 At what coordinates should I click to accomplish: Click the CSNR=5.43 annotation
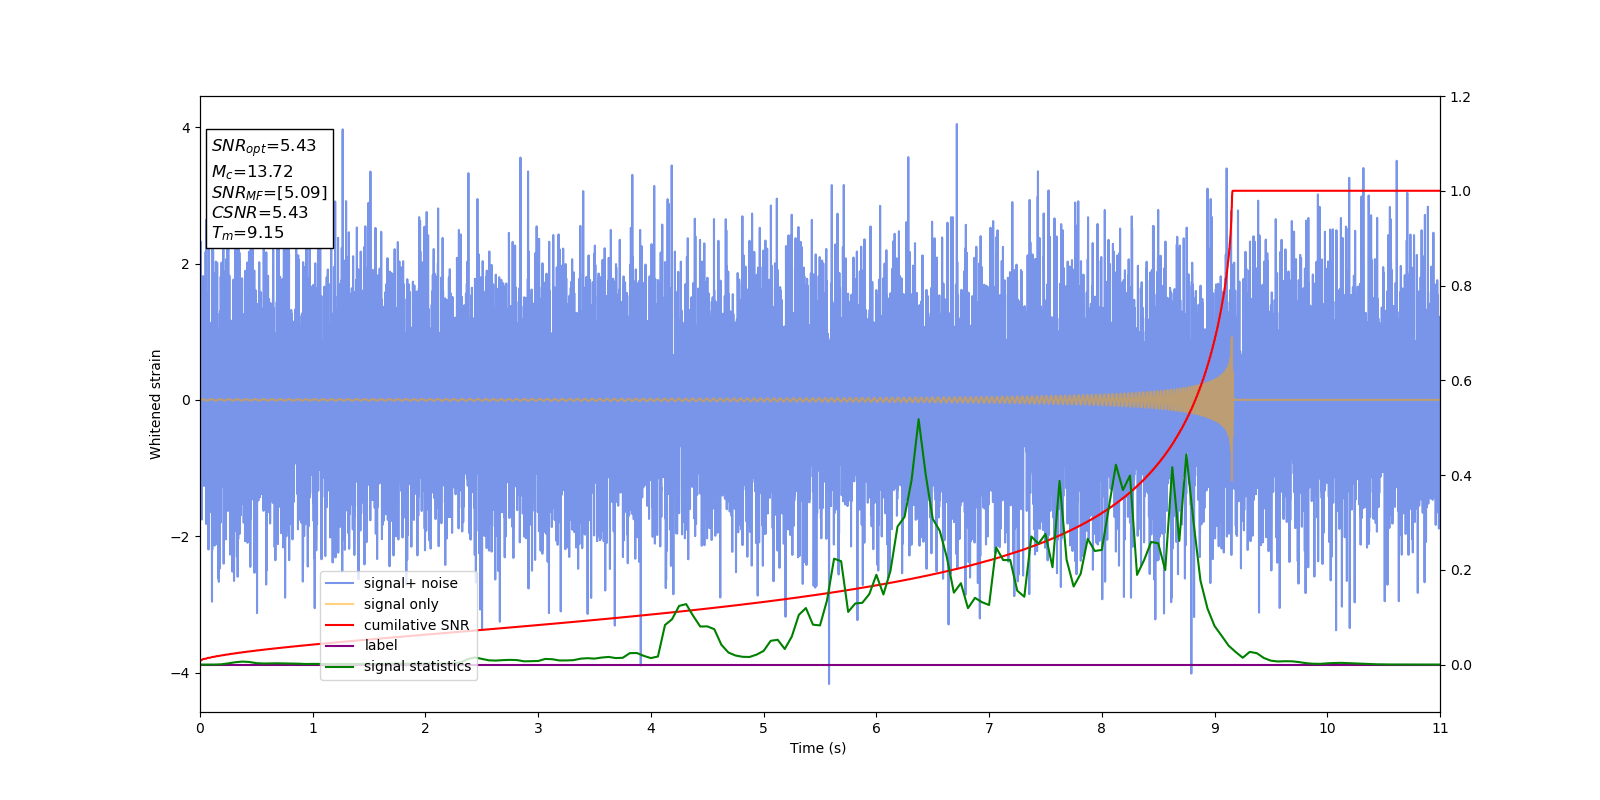[260, 213]
